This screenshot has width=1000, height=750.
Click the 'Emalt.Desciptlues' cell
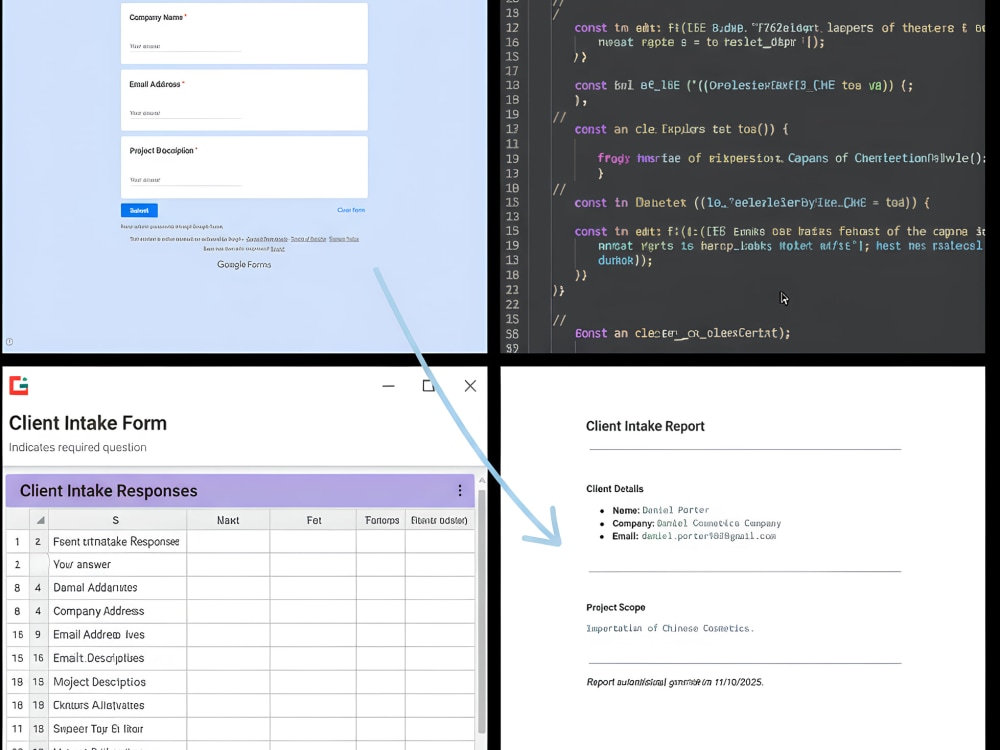pyautogui.click(x=117, y=658)
